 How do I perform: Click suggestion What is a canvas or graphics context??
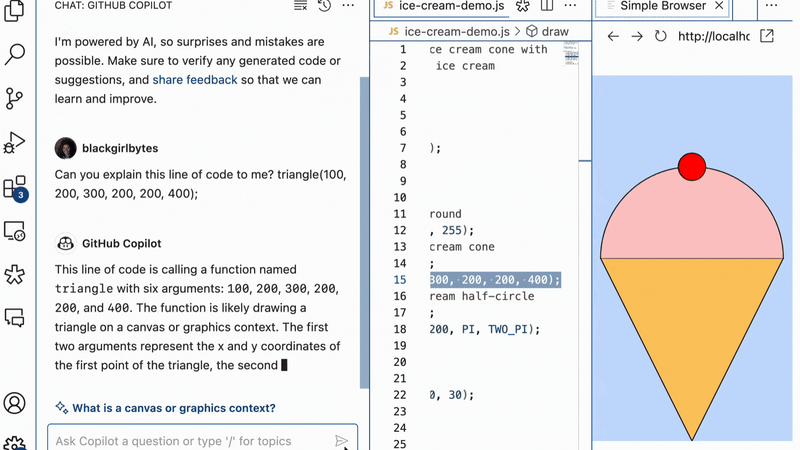pyautogui.click(x=173, y=408)
